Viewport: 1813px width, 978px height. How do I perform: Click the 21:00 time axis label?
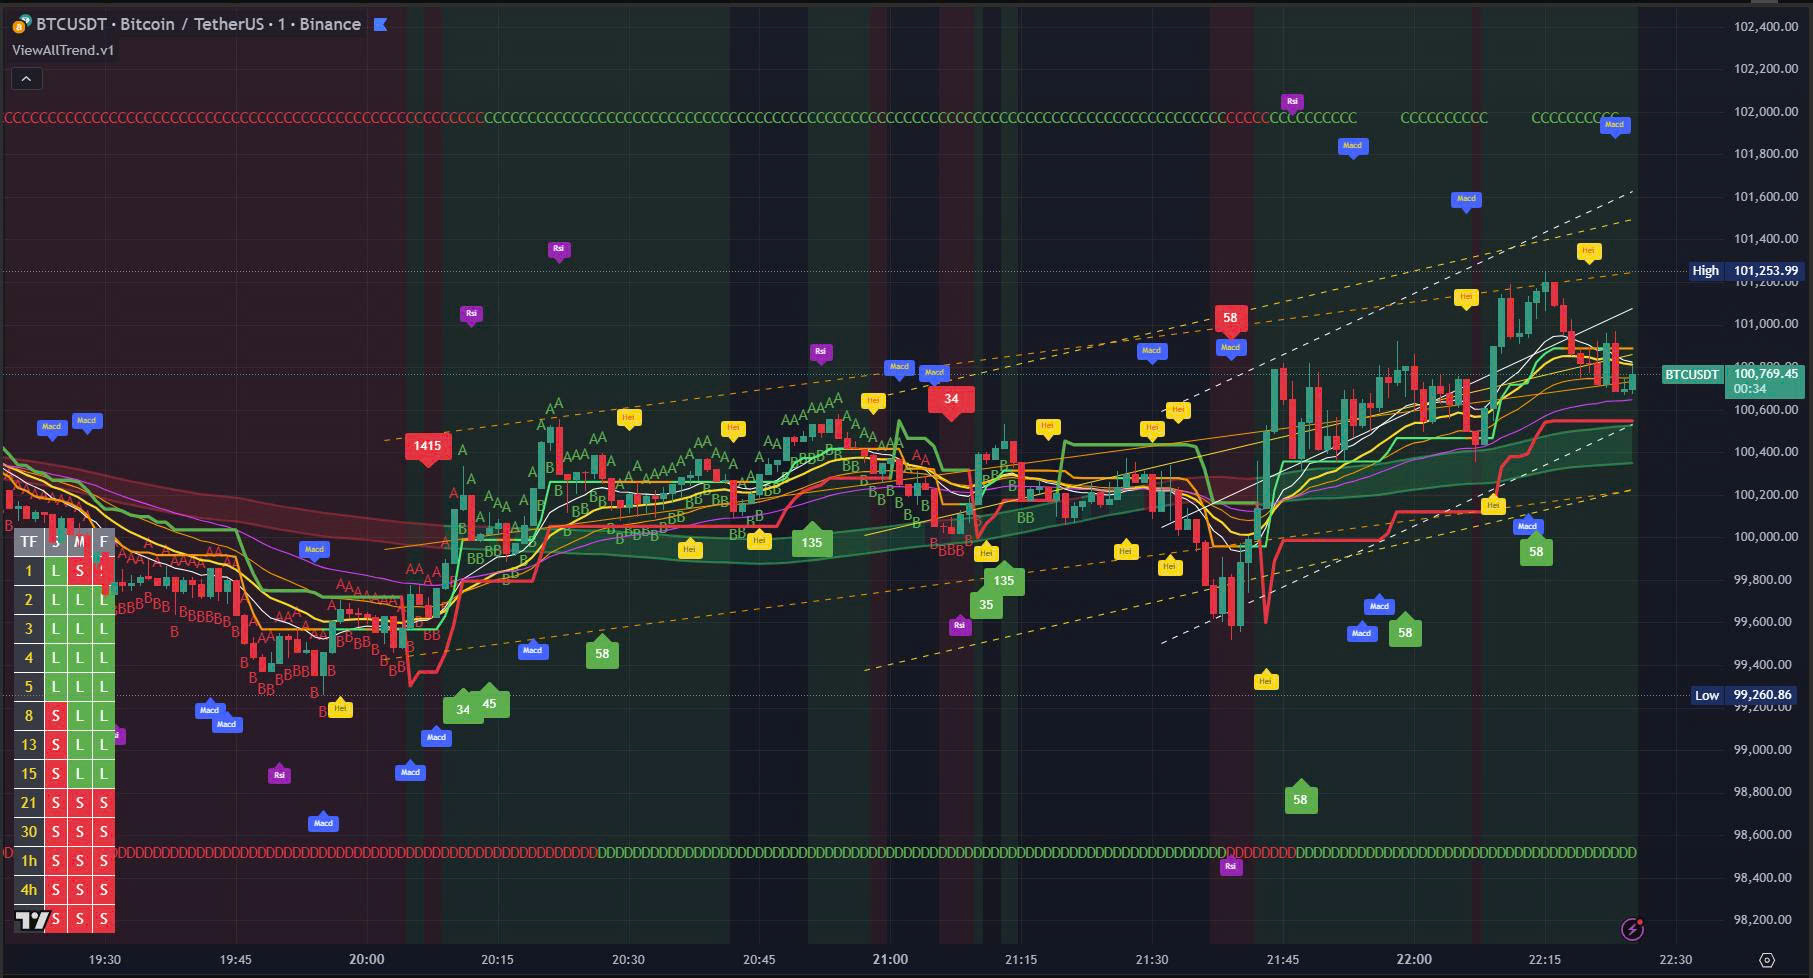pos(890,960)
